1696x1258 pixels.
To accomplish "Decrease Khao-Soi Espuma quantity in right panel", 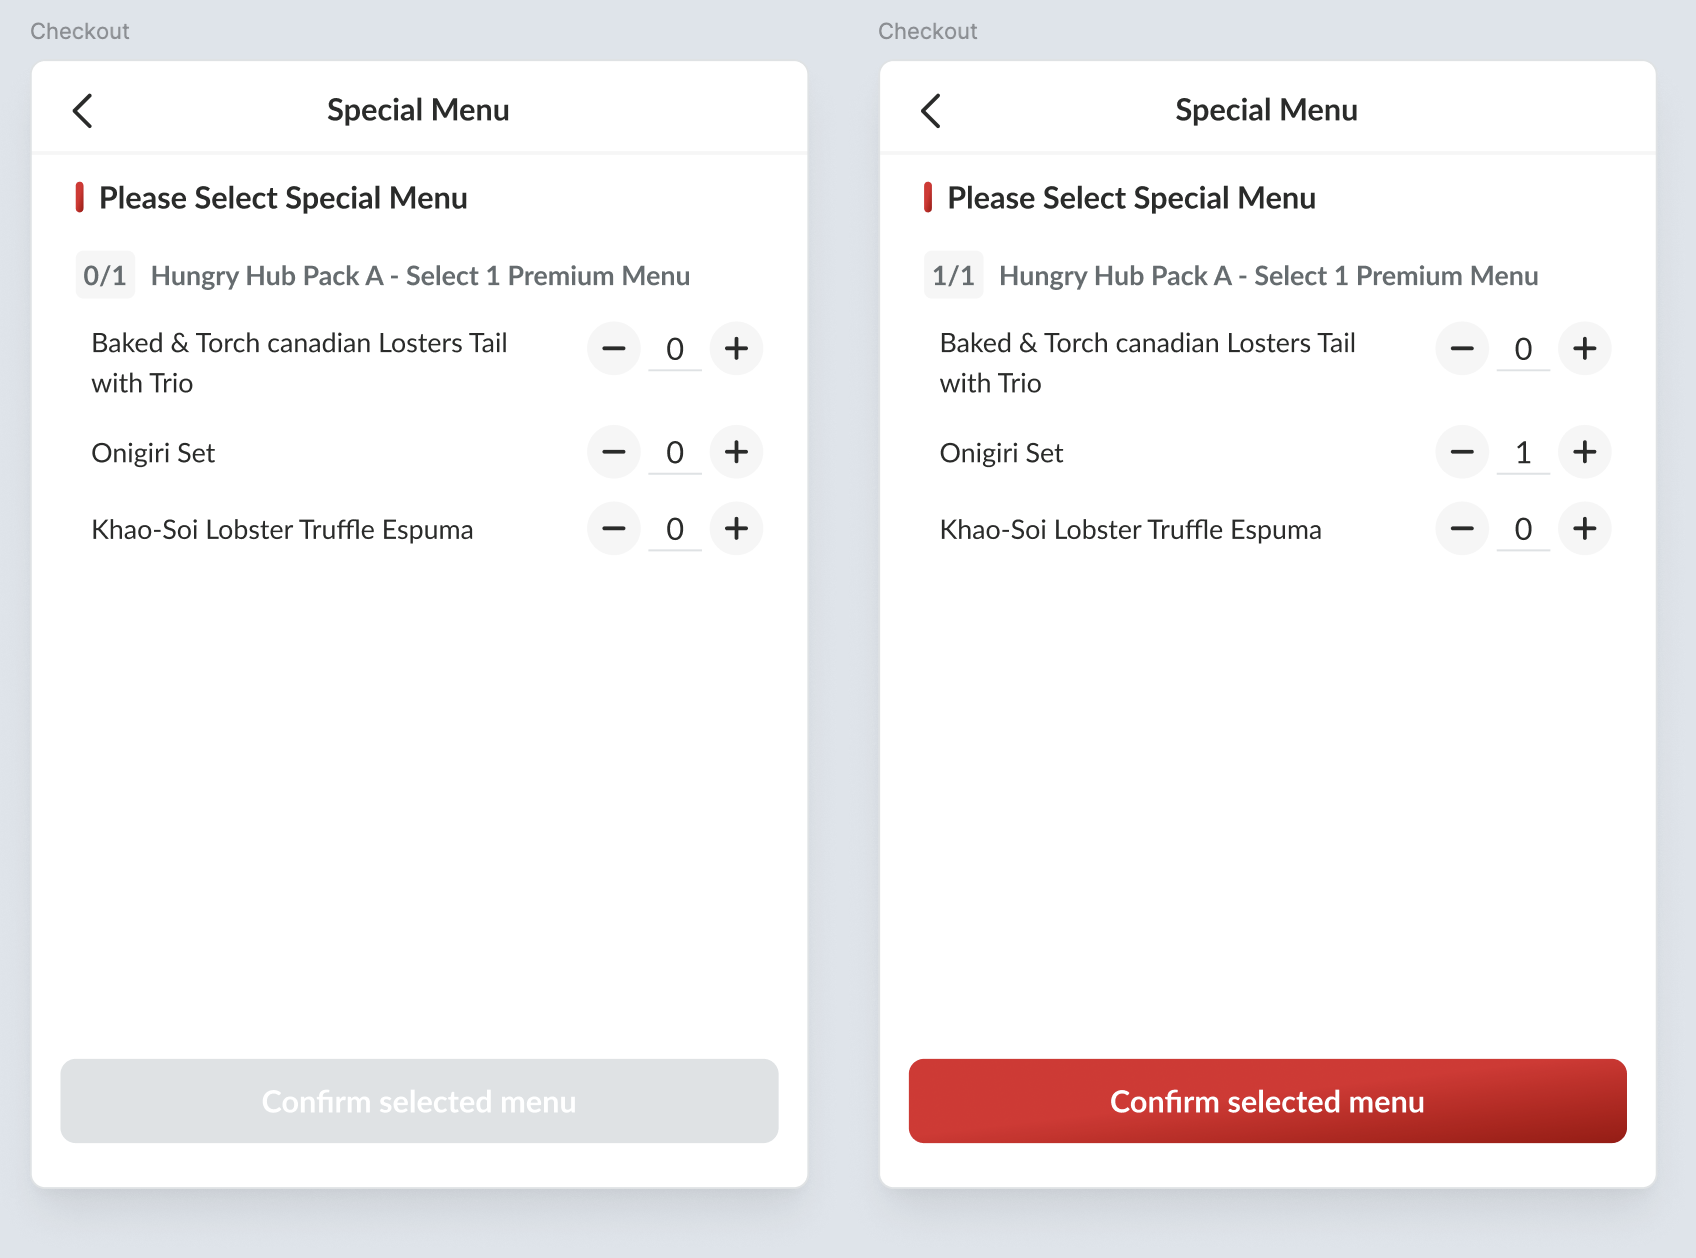I will (x=1462, y=529).
